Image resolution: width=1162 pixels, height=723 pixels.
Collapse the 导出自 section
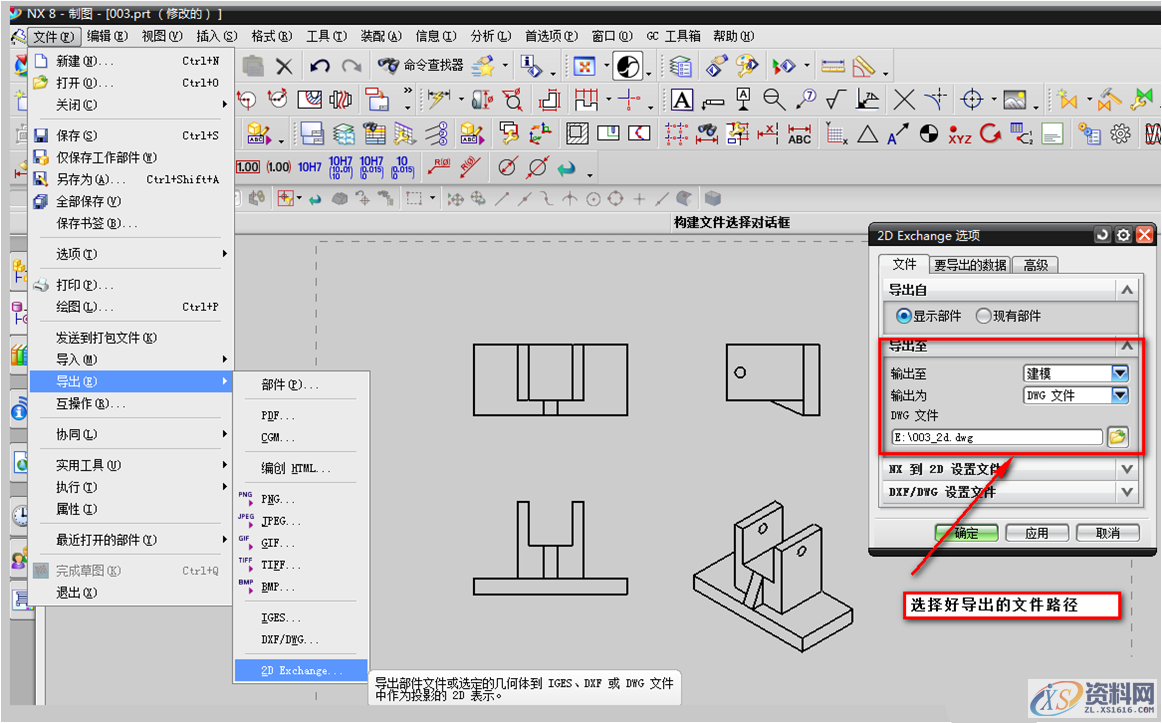click(1127, 290)
